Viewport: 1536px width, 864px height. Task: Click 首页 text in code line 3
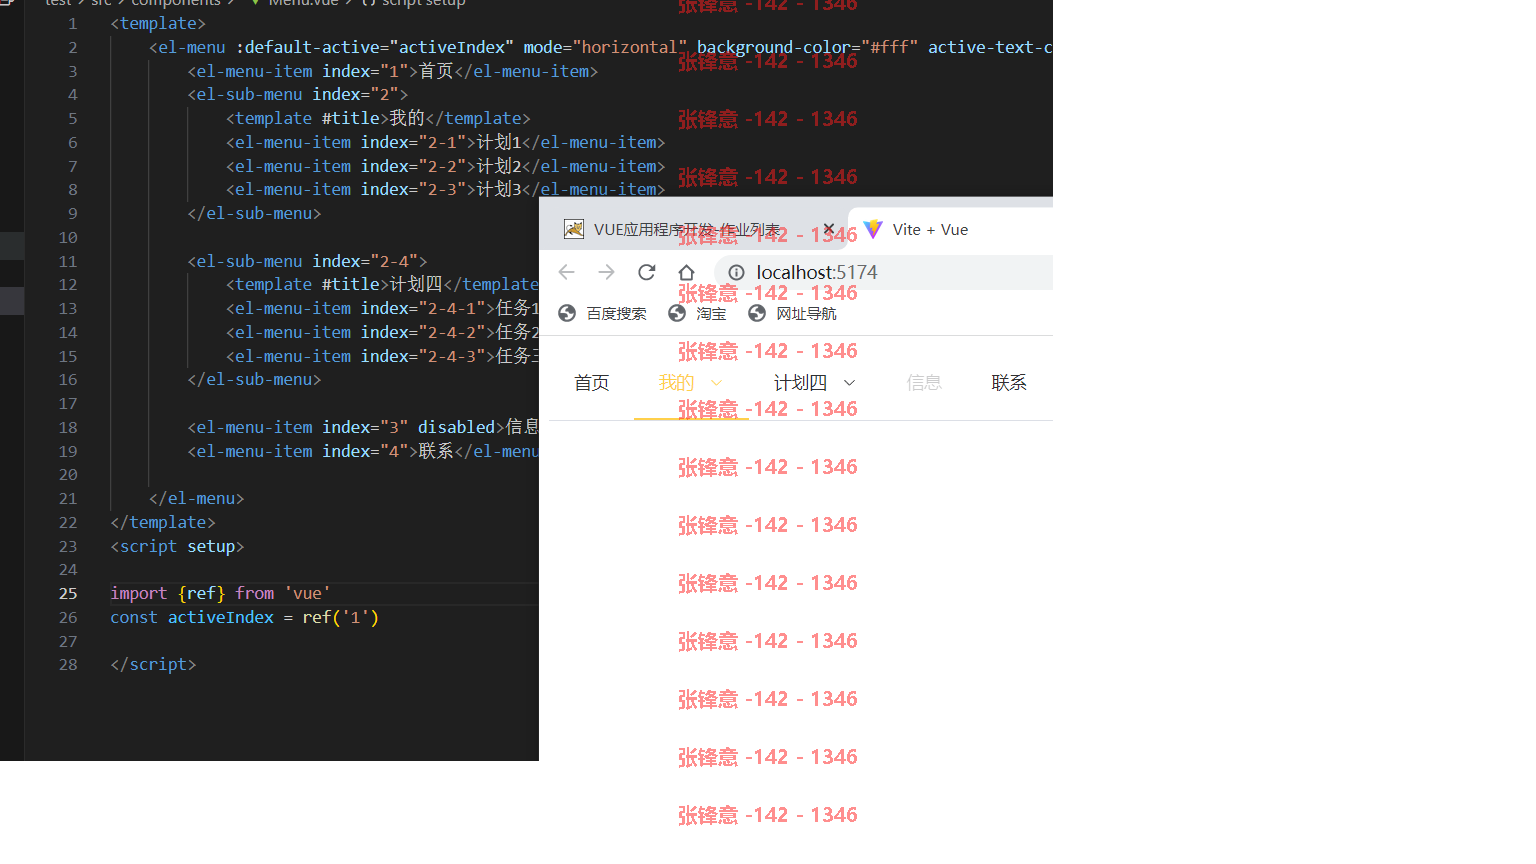436,72
